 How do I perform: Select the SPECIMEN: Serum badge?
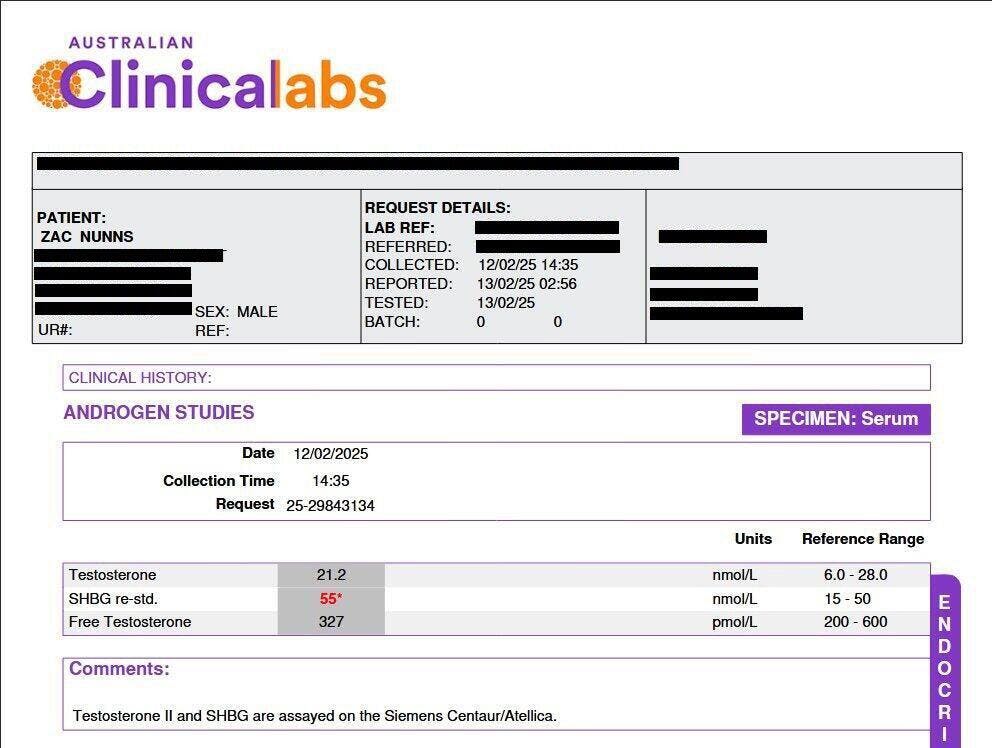(x=836, y=419)
